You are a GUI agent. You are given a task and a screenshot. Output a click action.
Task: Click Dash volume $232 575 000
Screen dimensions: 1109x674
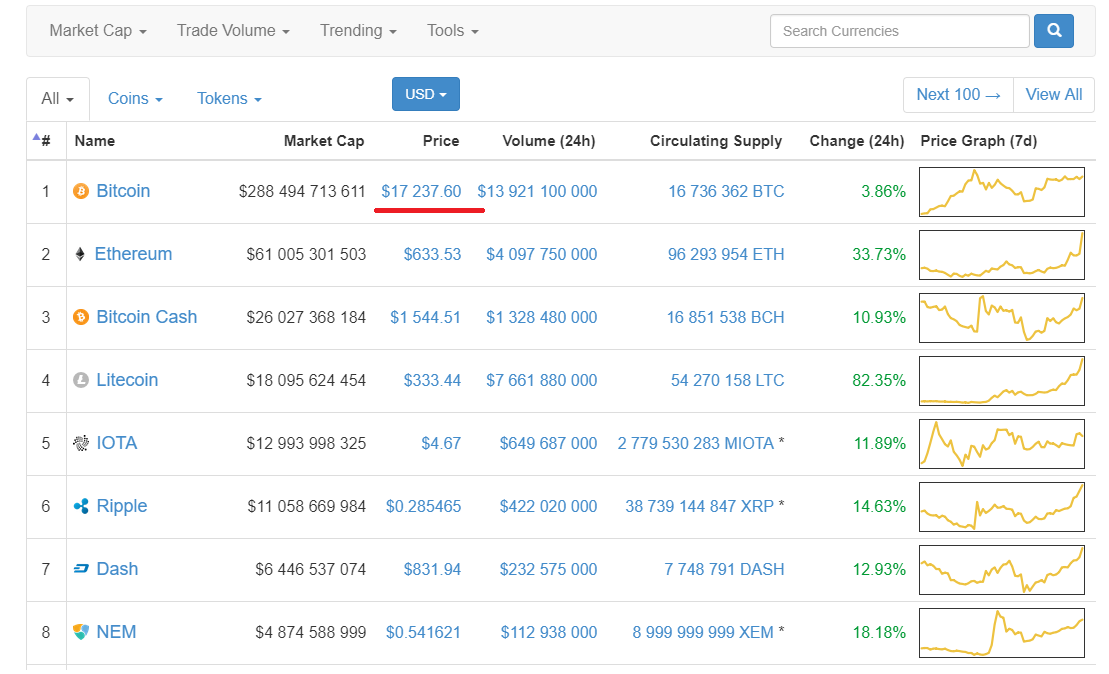(x=548, y=569)
